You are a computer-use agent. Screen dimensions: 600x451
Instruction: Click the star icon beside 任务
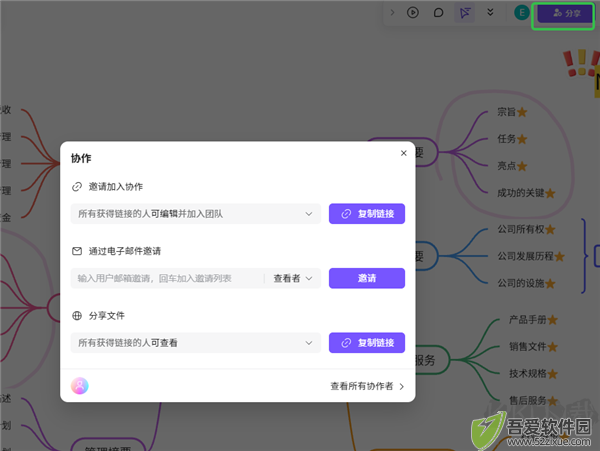click(522, 139)
